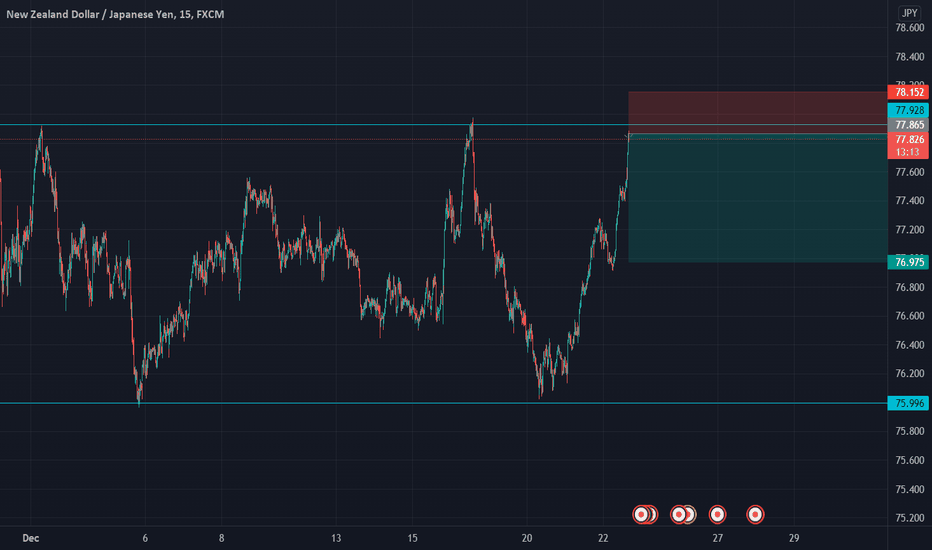932x550 pixels.
Task: Select the green profit zone of short position
Action: tap(758, 199)
